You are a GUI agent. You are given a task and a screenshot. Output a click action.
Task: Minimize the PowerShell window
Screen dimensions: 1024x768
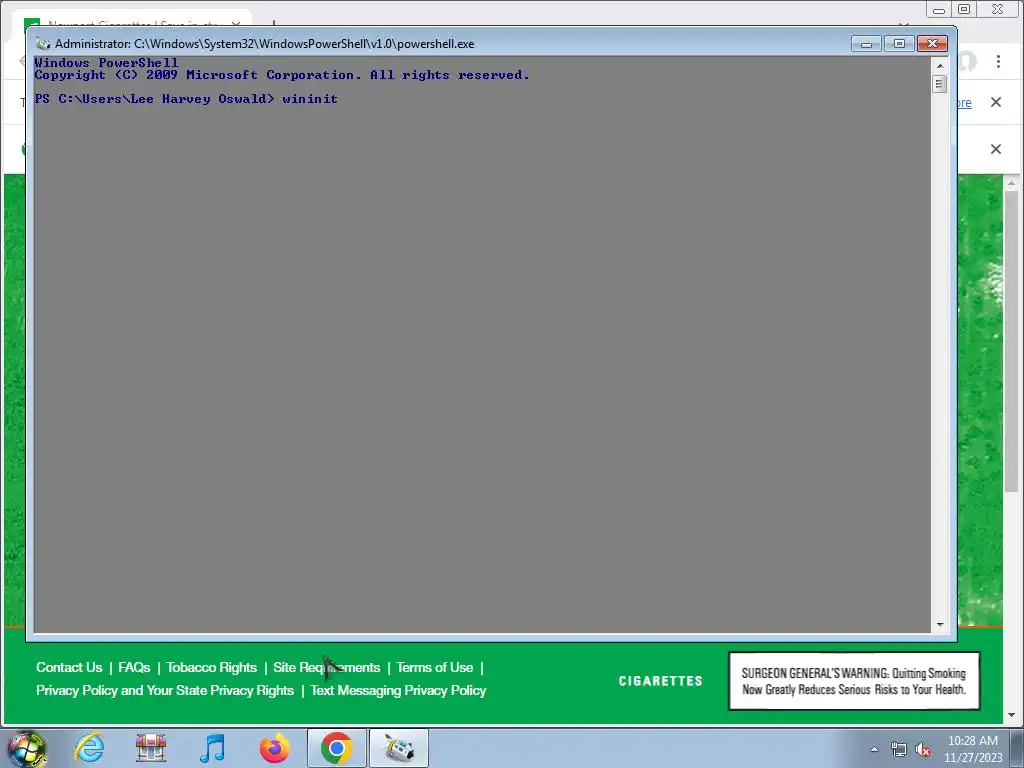pyautogui.click(x=867, y=44)
